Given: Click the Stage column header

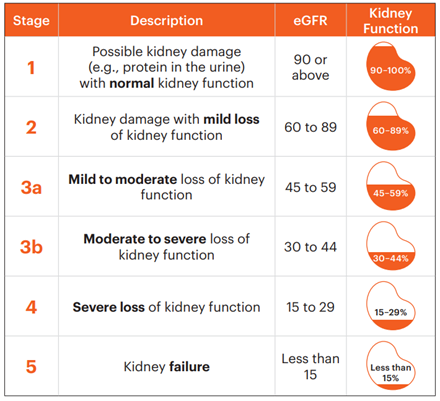Looking at the screenshot, I should point(31,21).
